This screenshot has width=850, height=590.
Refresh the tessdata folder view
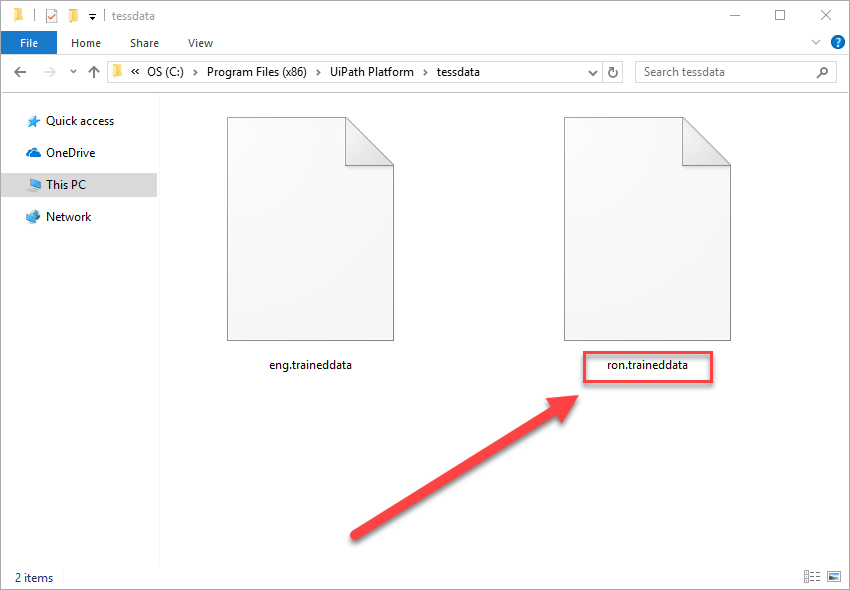(x=613, y=71)
